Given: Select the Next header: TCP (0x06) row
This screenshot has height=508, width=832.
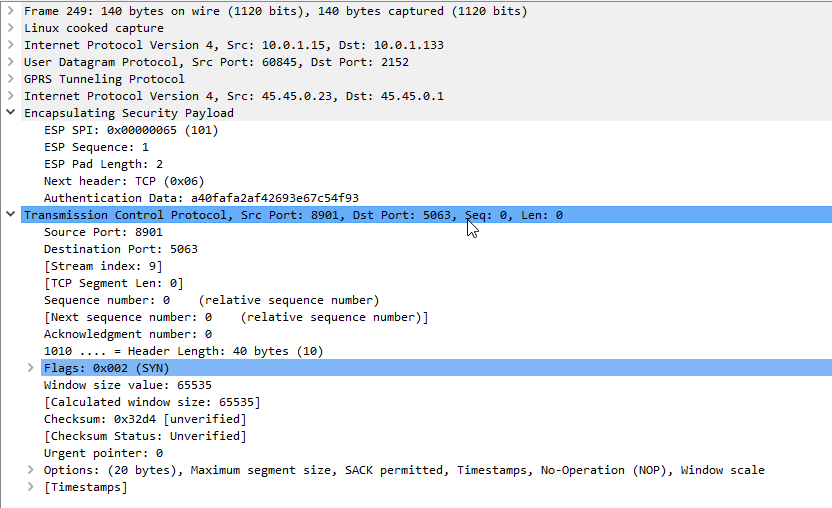Looking at the screenshot, I should tap(427, 181).
